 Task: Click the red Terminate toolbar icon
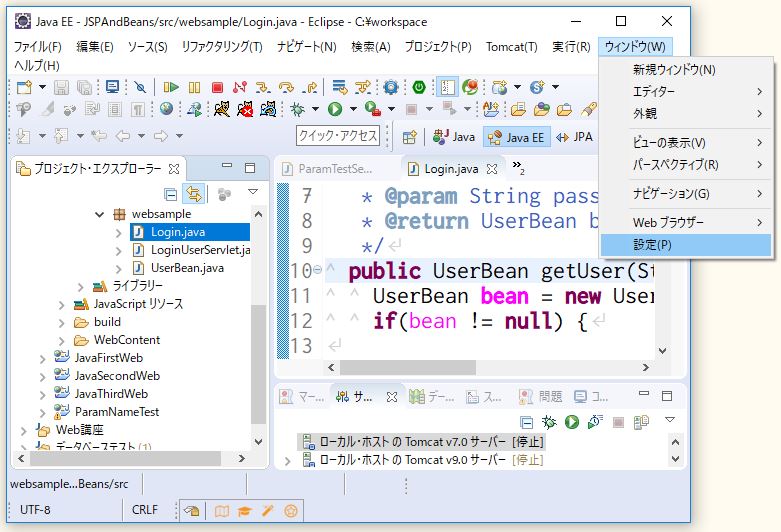pos(217,88)
